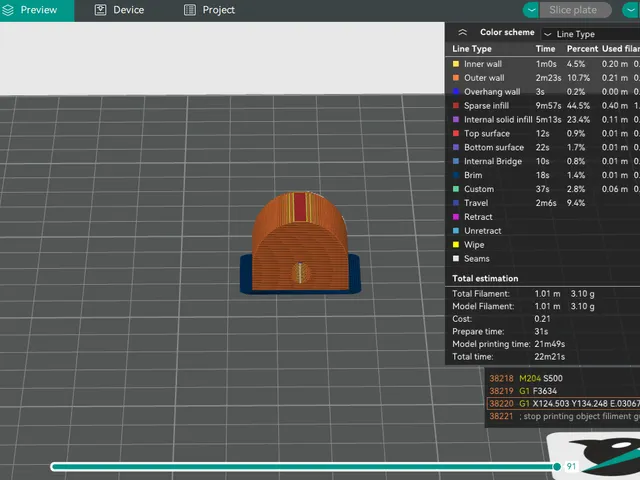Toggle Overhang wall color swatch
This screenshot has width=640, height=480.
pos(456,91)
